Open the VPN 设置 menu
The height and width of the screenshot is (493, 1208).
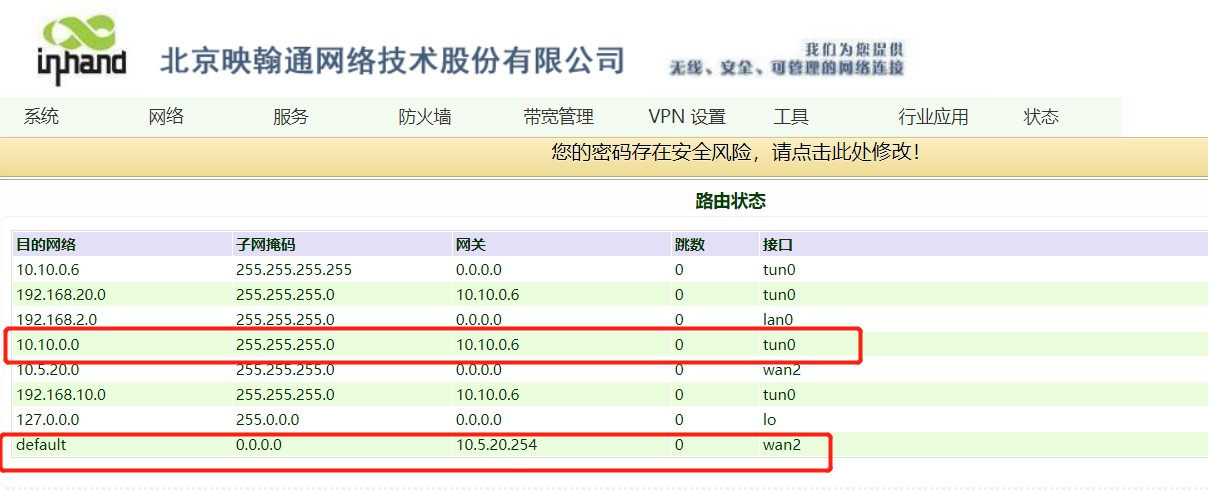click(687, 117)
